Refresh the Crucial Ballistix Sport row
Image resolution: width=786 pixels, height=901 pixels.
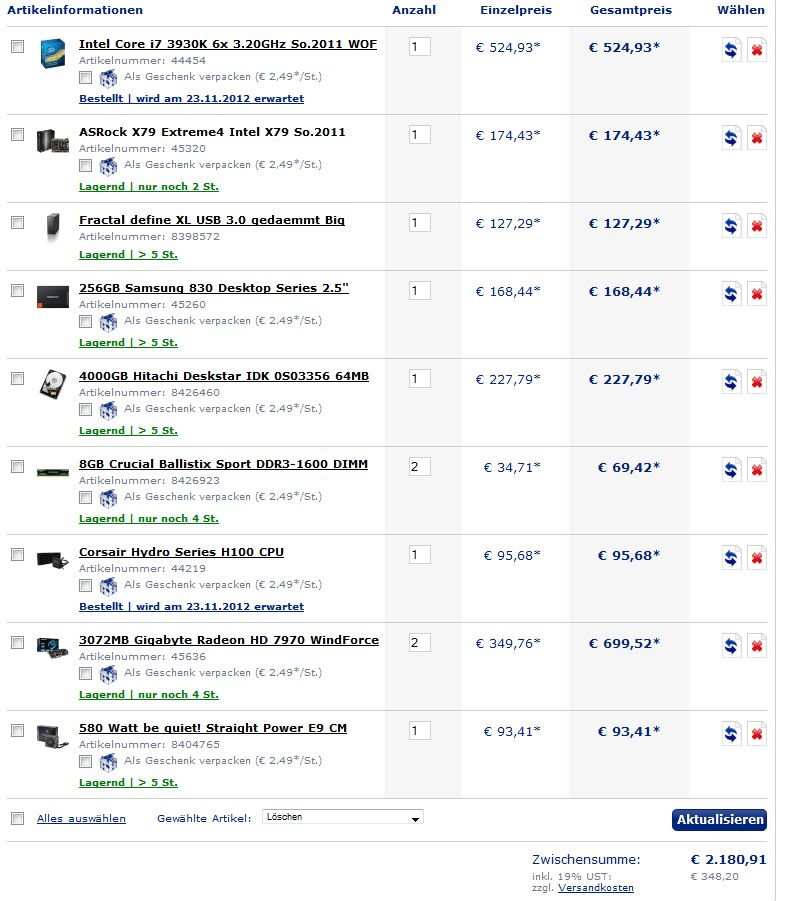pos(732,470)
